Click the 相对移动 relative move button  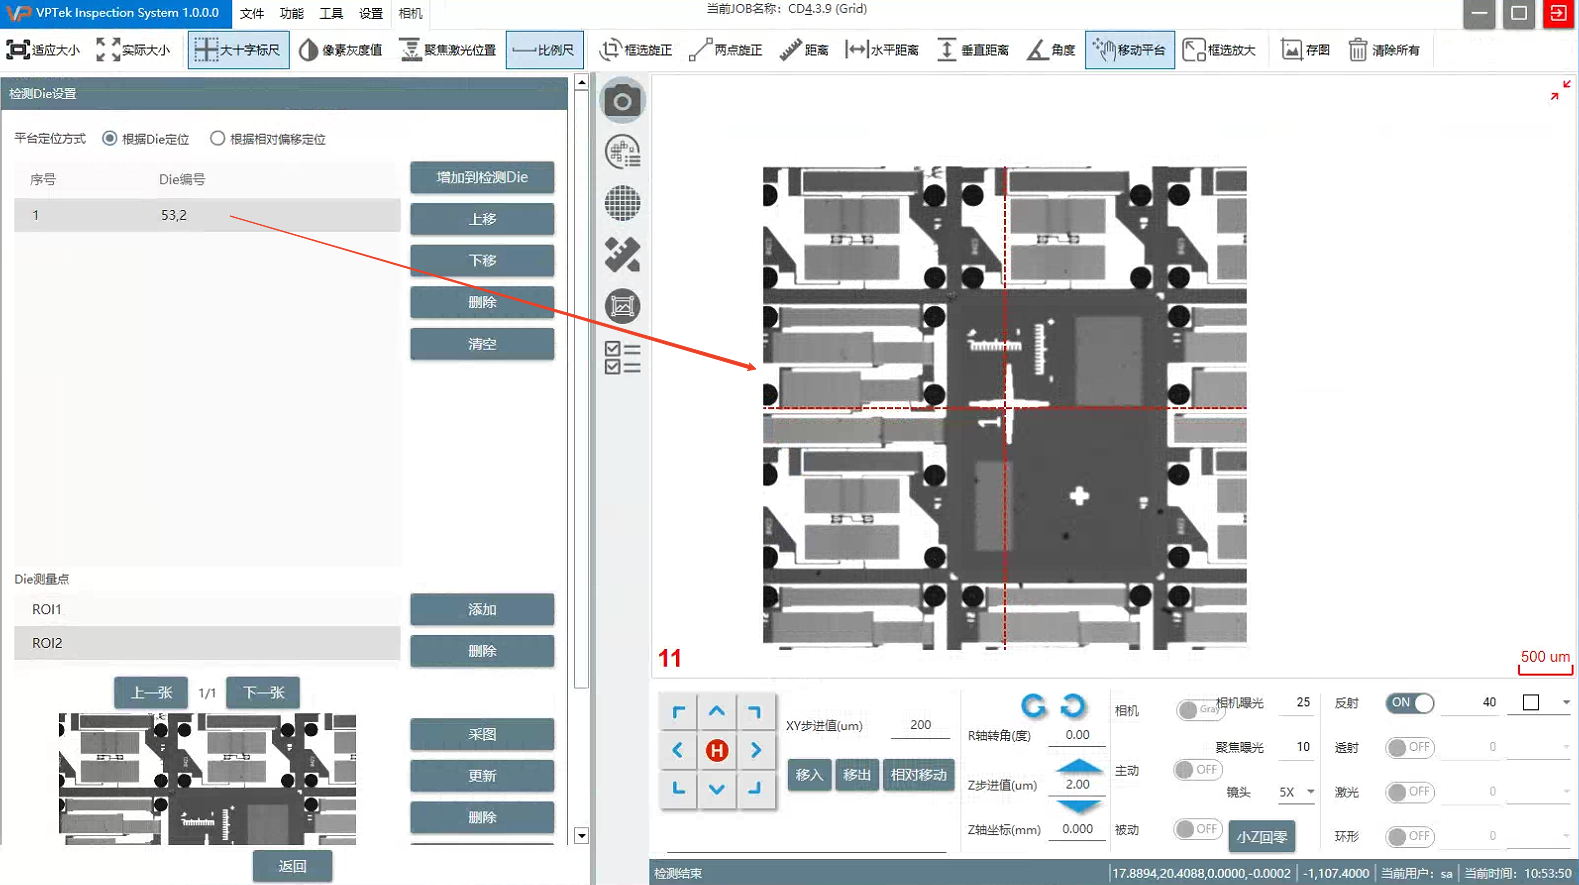(918, 775)
